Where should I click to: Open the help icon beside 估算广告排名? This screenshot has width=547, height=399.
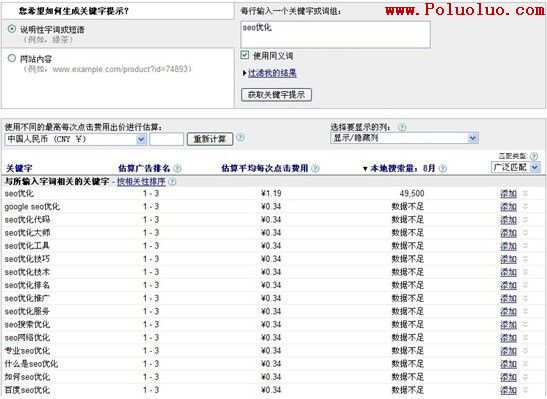(x=177, y=168)
